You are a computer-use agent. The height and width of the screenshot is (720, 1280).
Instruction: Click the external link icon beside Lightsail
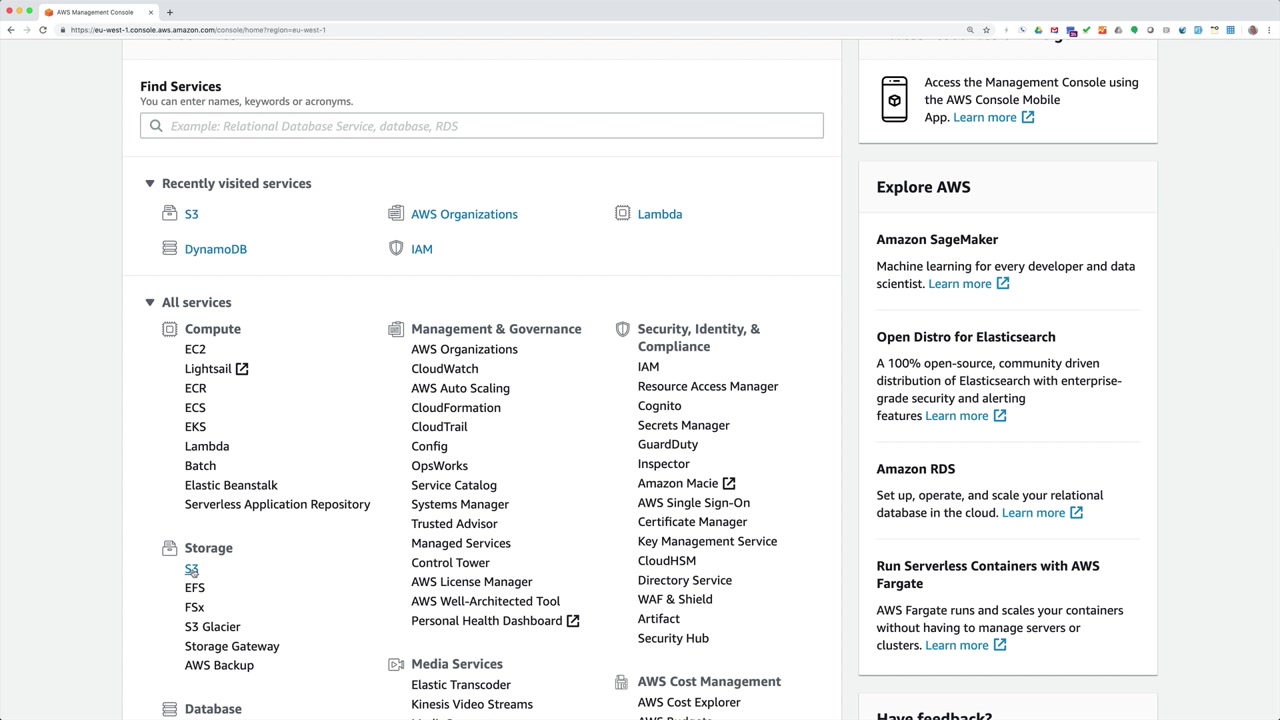coord(242,369)
